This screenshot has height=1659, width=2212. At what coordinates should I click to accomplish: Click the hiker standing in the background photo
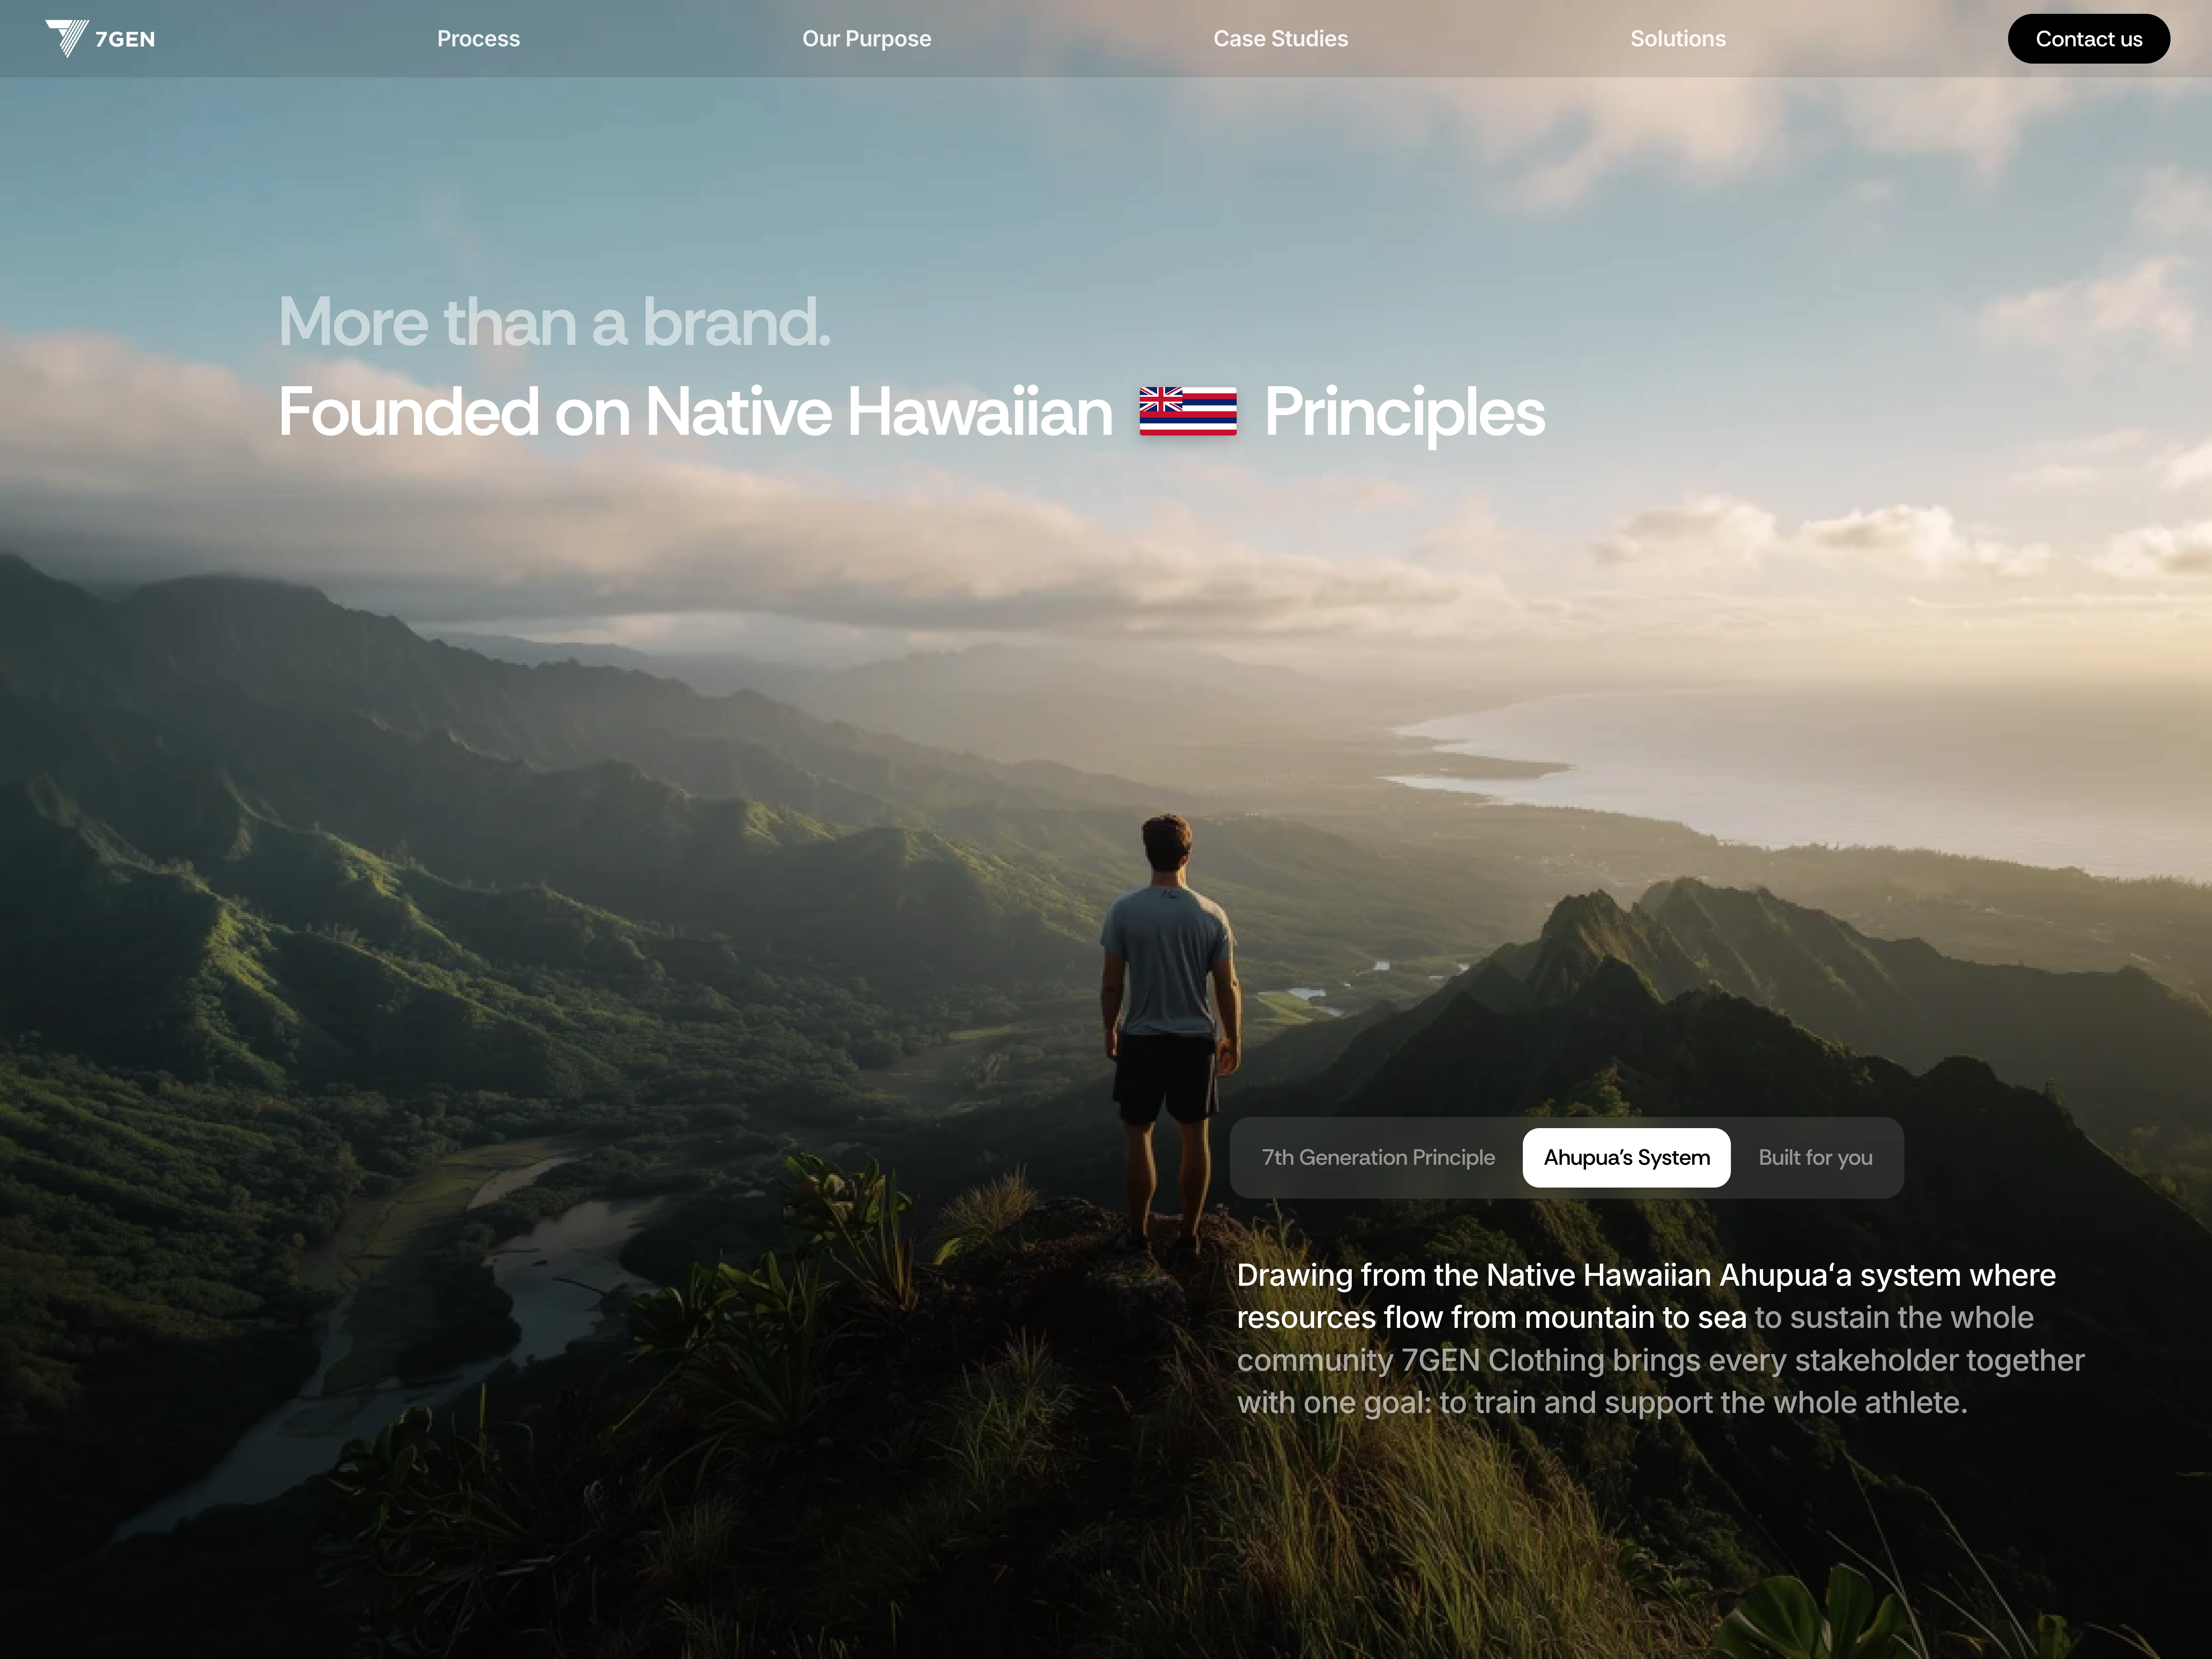tap(1168, 1030)
